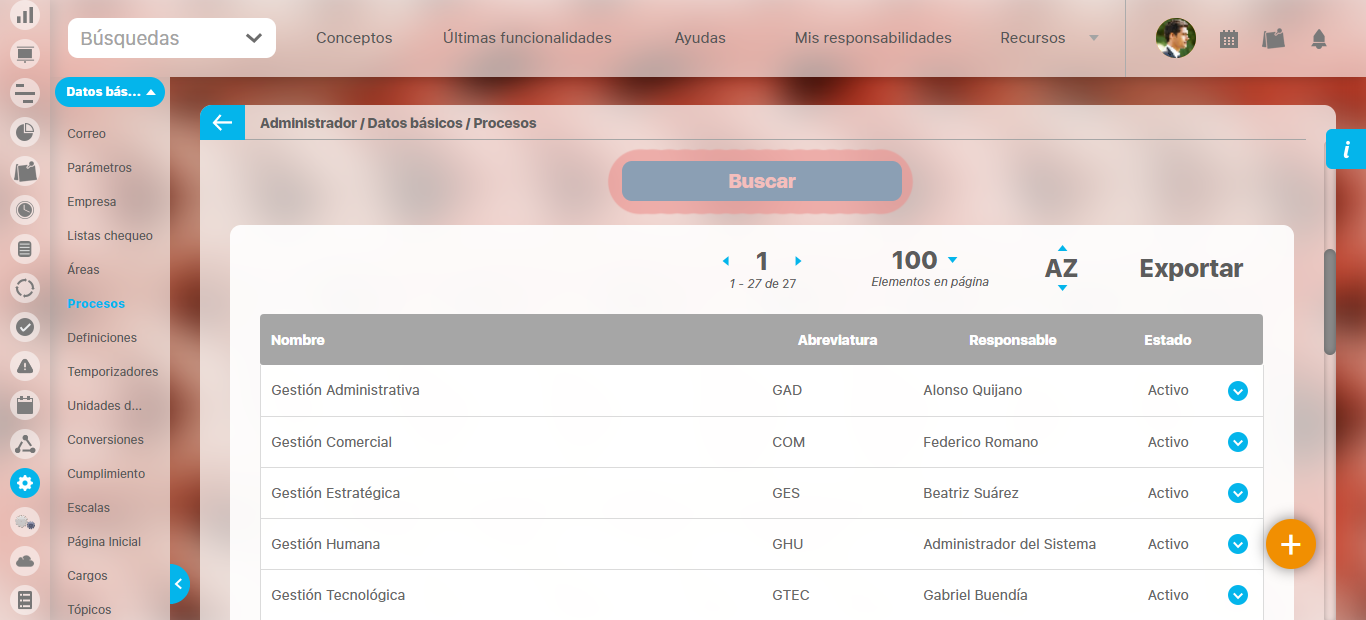Open the calendar icon in top bar
The image size is (1366, 620).
tap(1229, 39)
